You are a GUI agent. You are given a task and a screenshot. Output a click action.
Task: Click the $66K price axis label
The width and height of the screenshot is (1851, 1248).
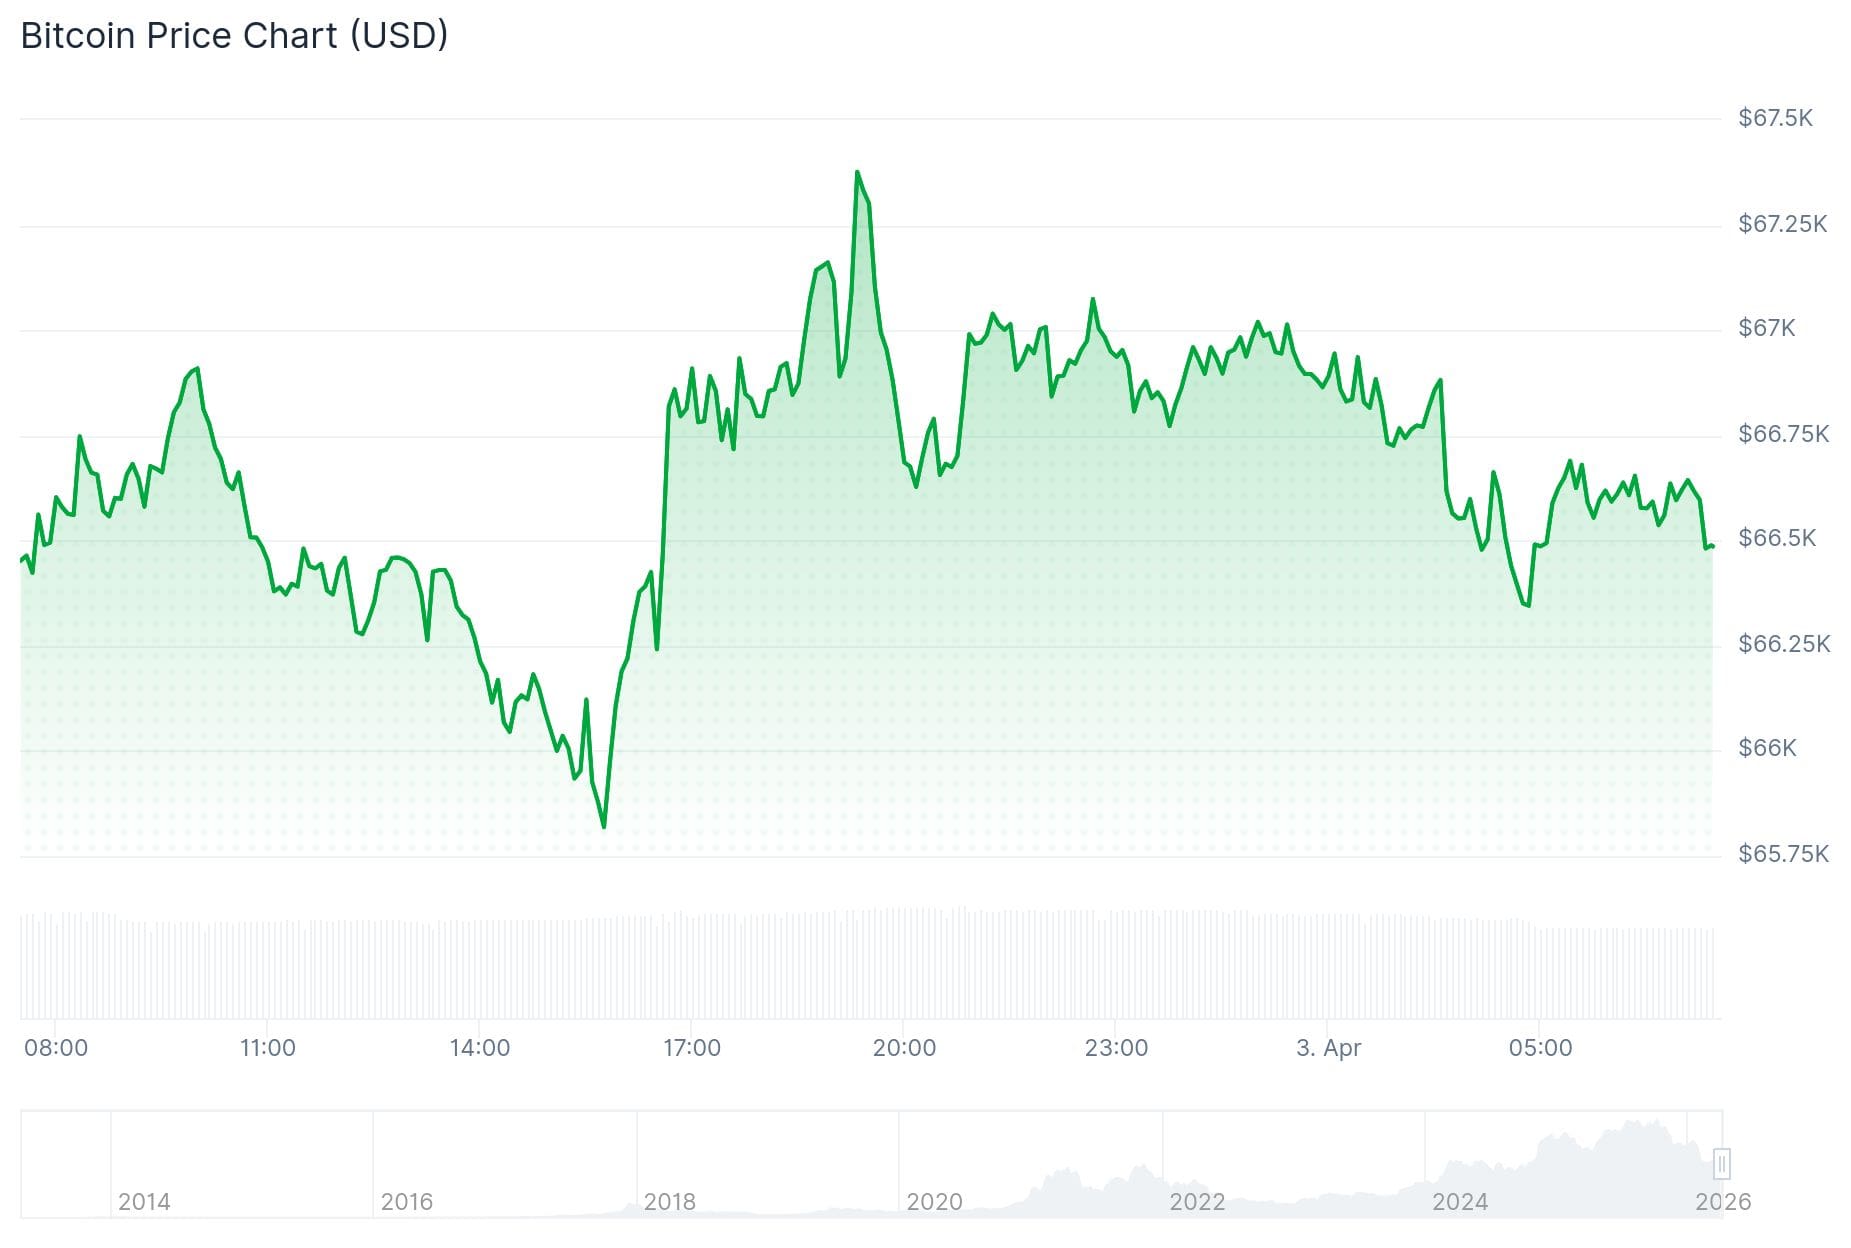(1767, 748)
